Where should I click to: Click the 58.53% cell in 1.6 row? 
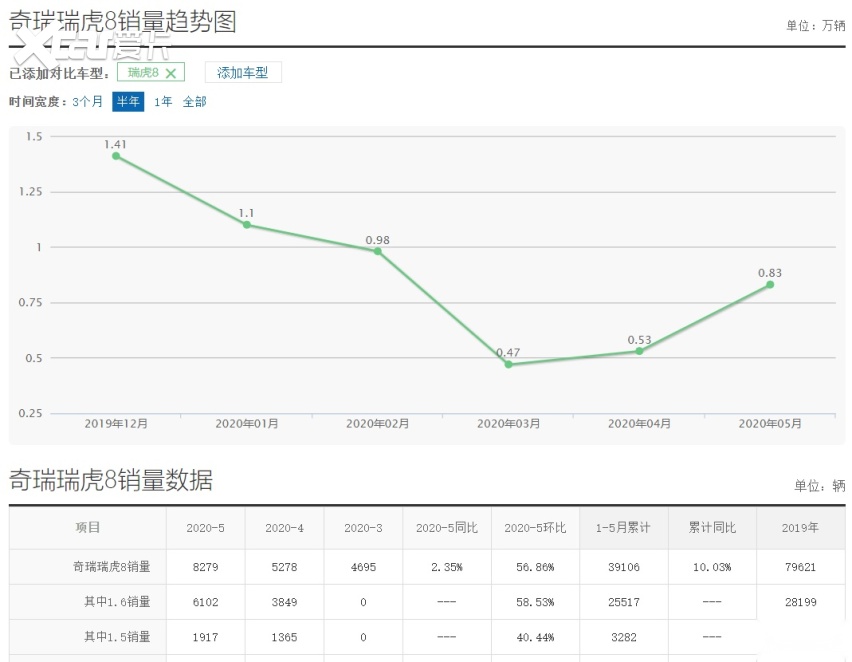535,602
